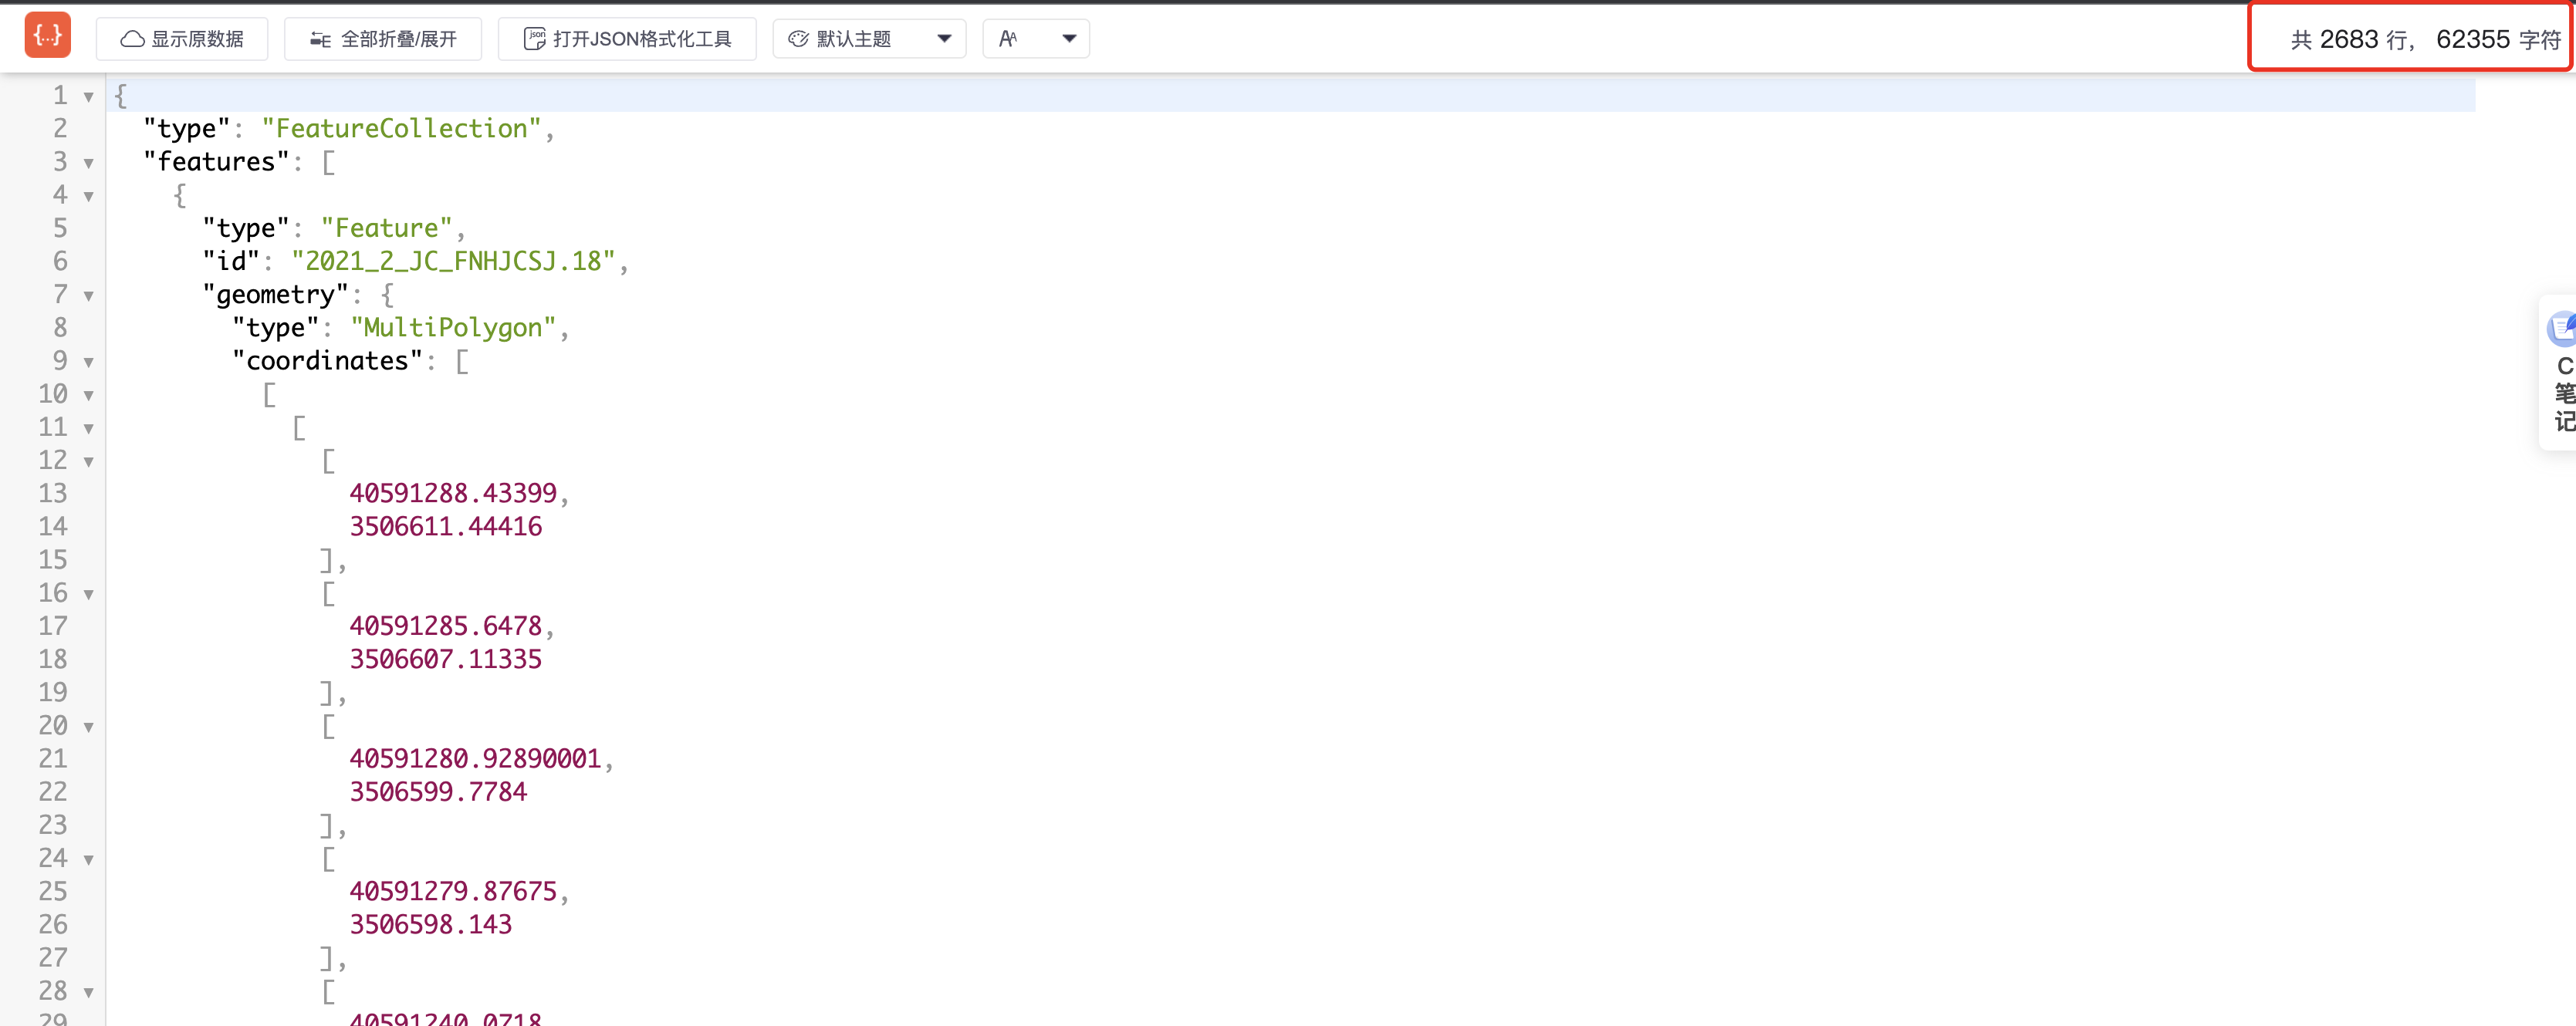
Task: Click the 打开JSON格式化工具 button
Action: (x=627, y=39)
